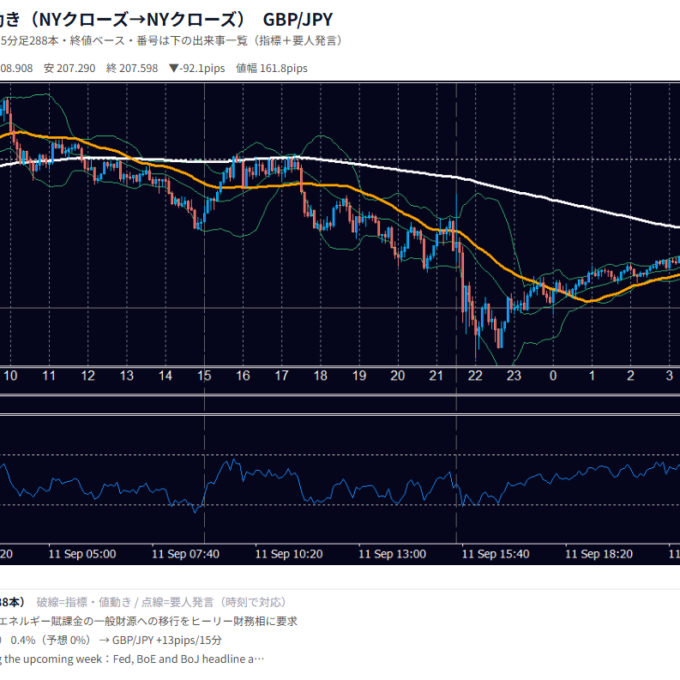
Task: Click hour label 12 on chart axis
Action: pos(88,376)
